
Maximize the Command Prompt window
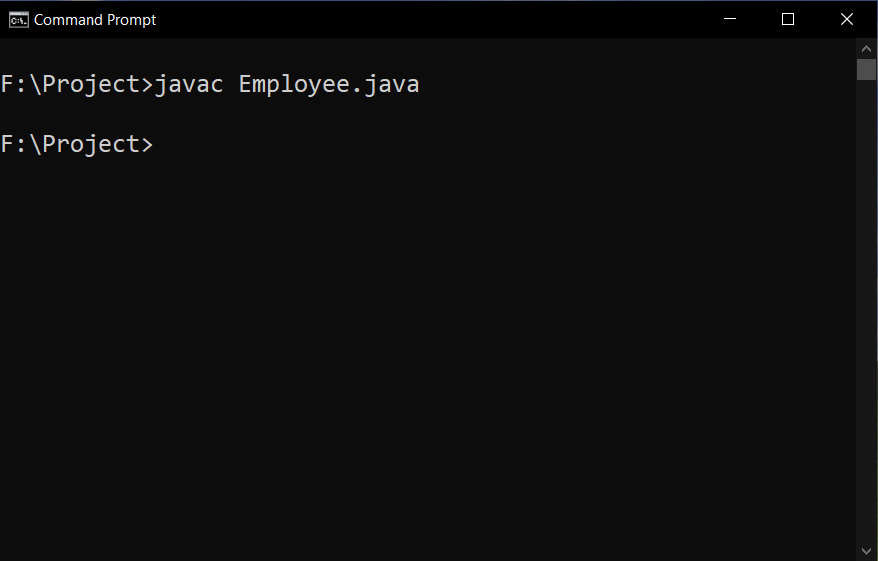coord(788,19)
